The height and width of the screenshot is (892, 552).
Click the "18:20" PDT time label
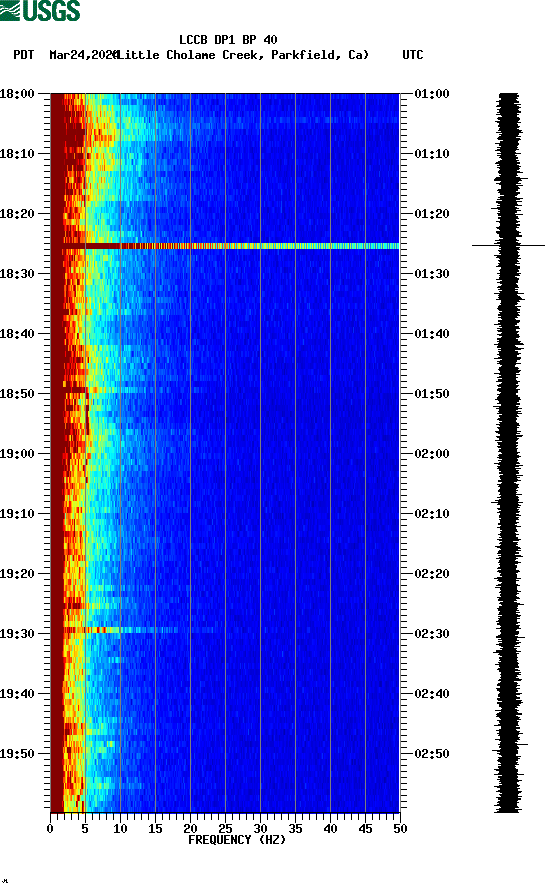tap(17, 213)
